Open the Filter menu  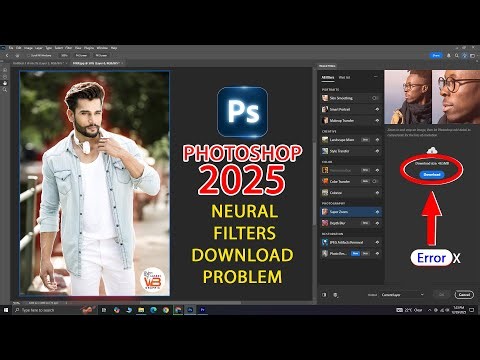(69, 48)
